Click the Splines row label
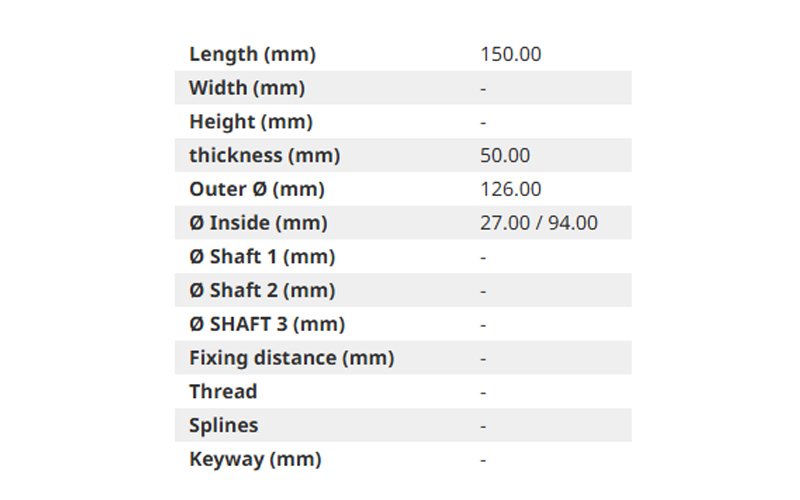This screenshot has width=800, height=500. [x=223, y=425]
